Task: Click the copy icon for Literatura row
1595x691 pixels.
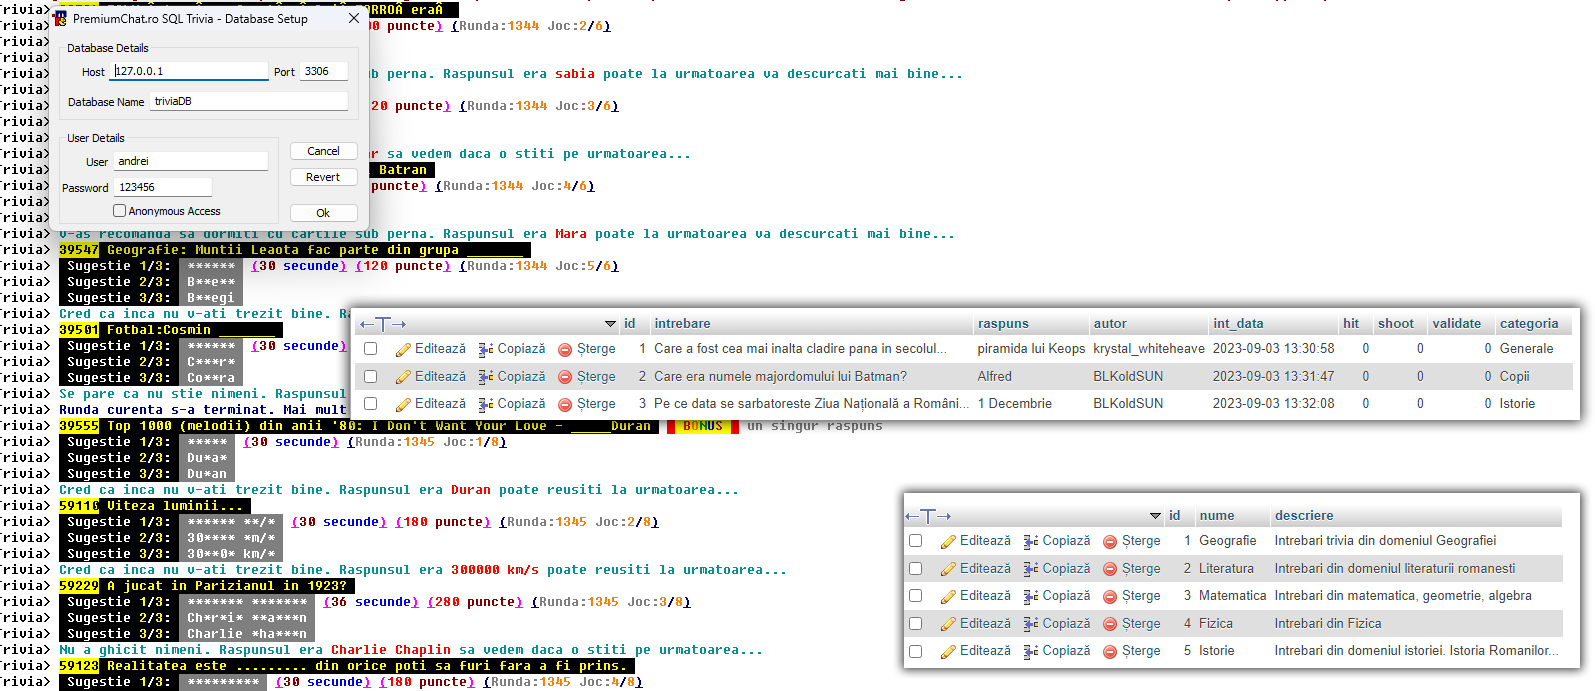Action: tap(1031, 569)
